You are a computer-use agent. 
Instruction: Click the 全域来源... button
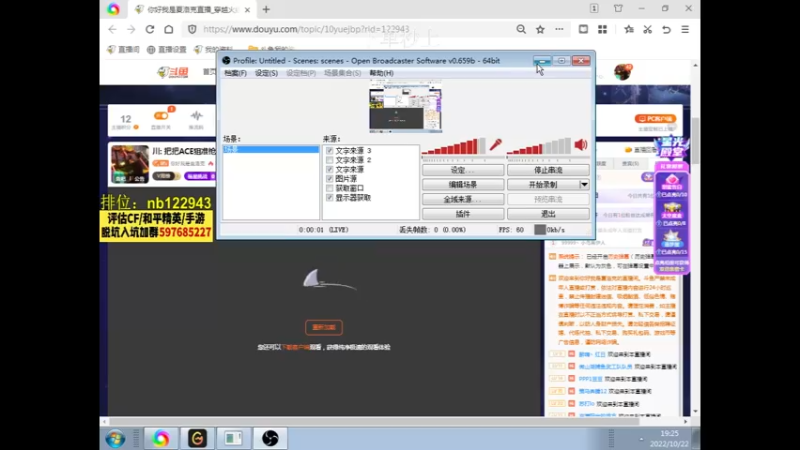coord(463,199)
